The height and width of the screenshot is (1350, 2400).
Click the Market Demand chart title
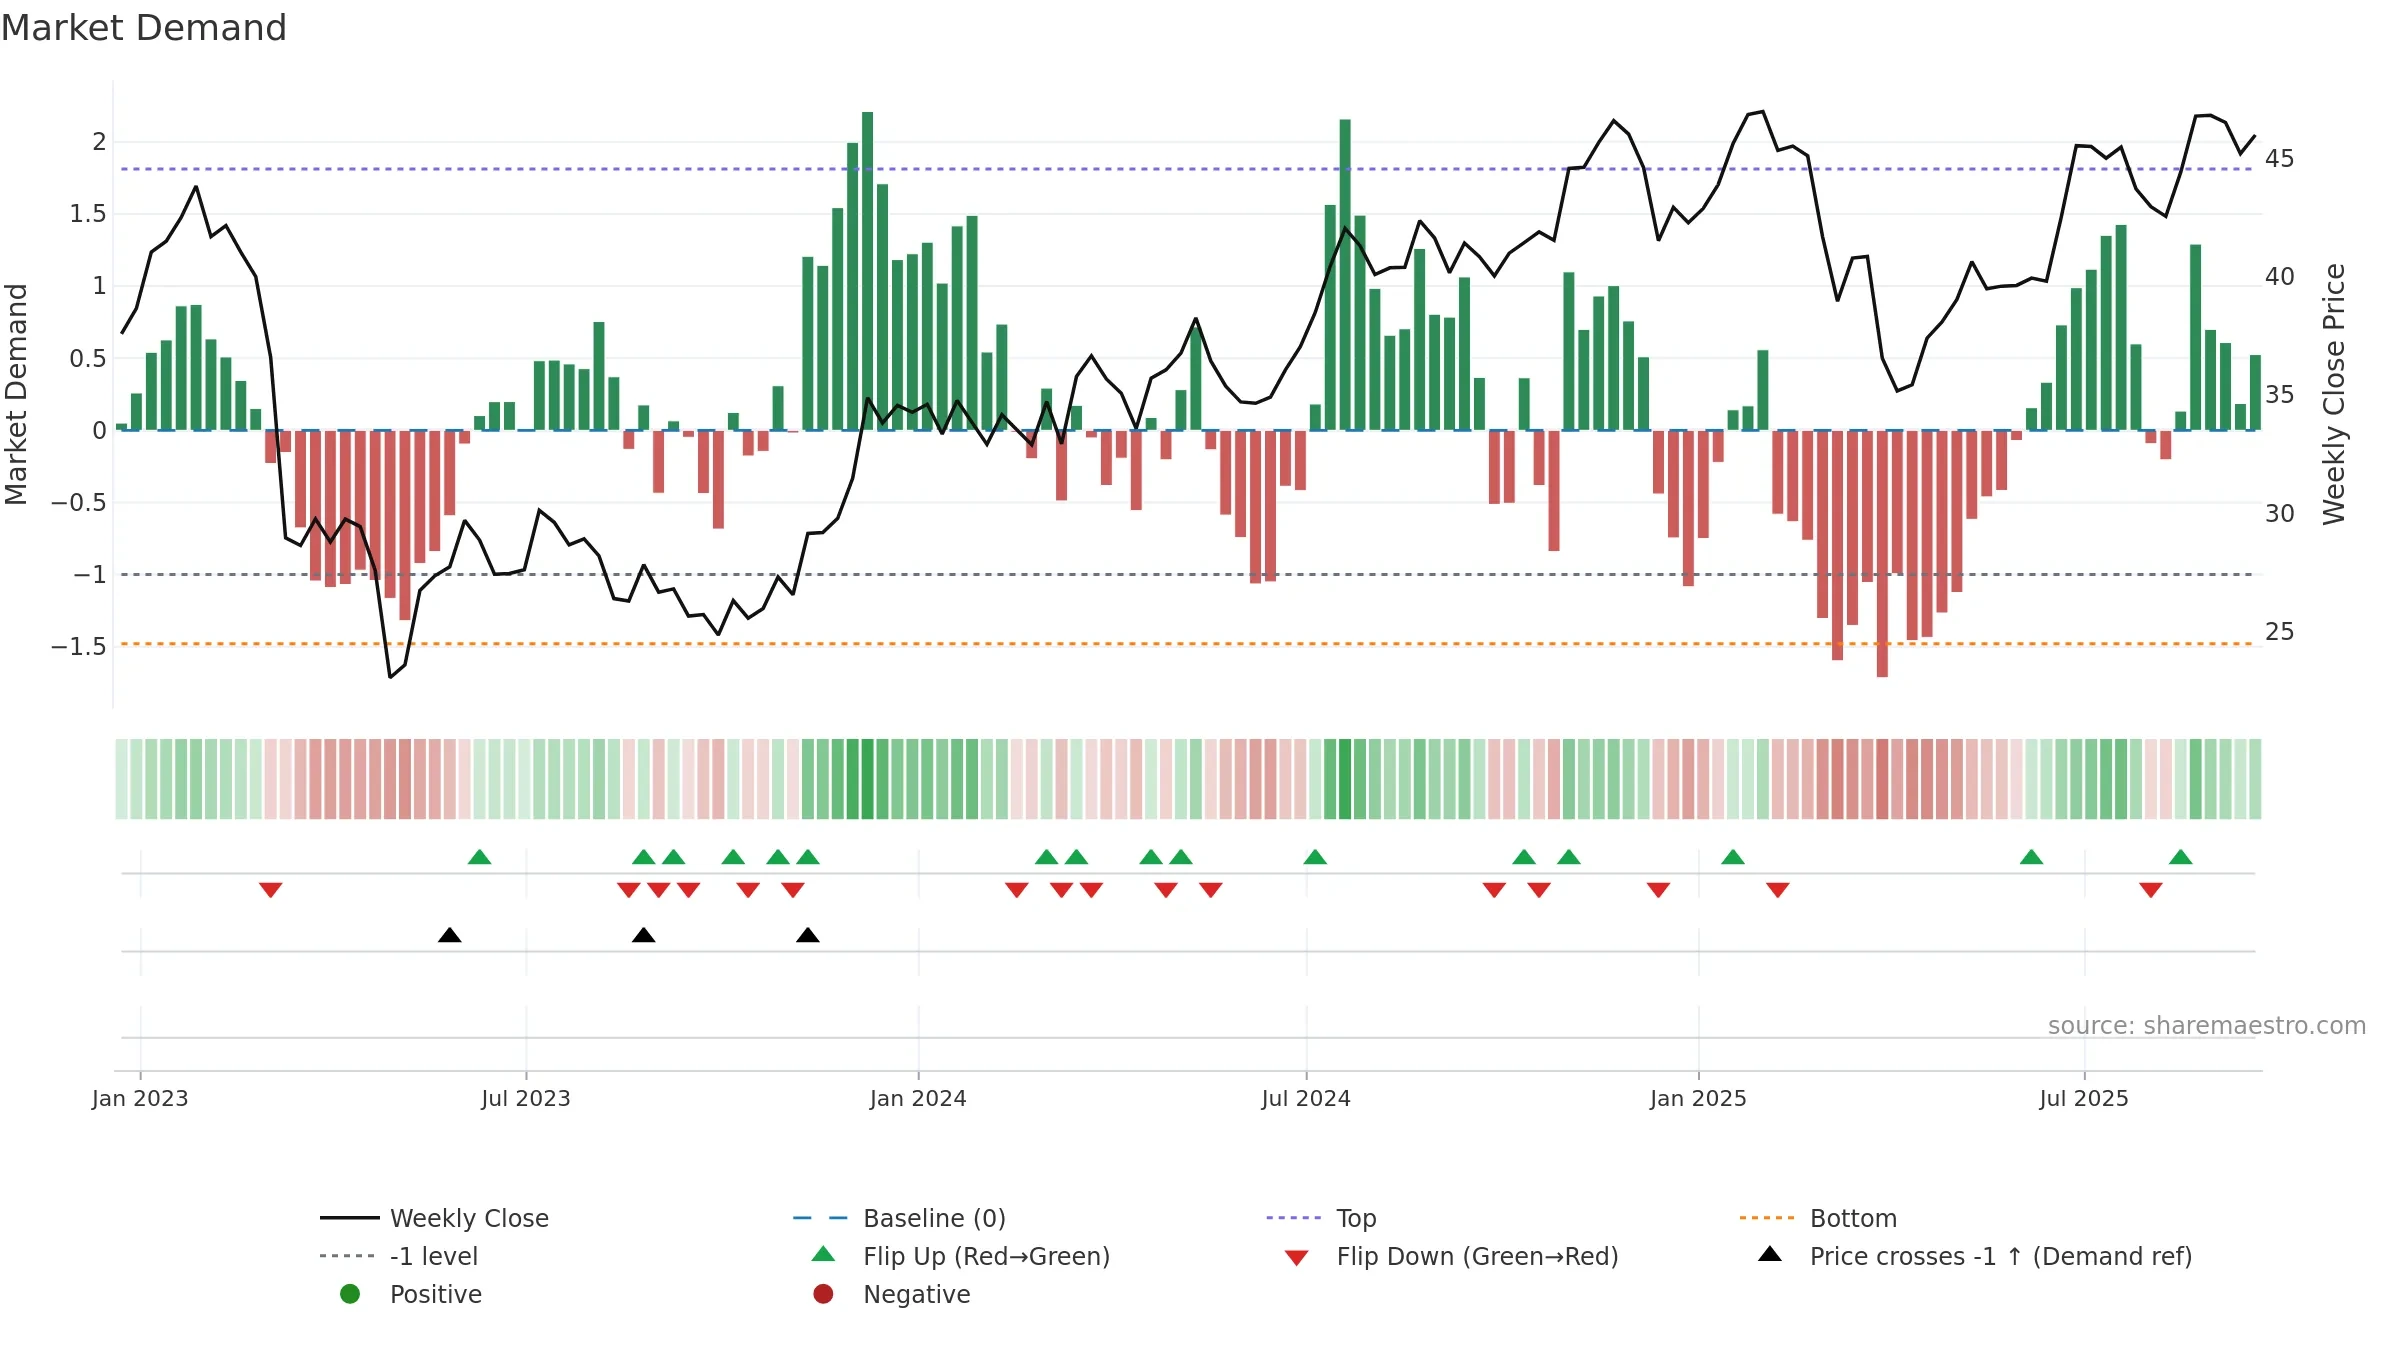[144, 28]
